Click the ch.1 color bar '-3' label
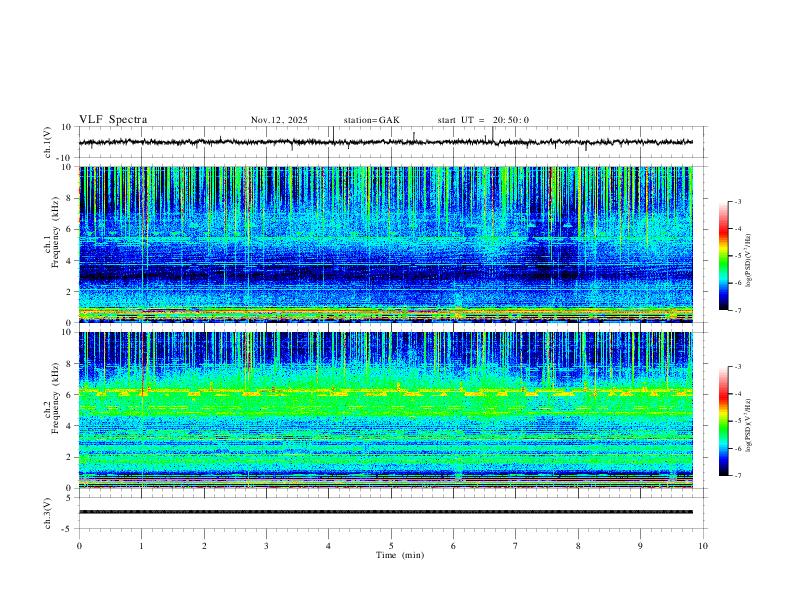This screenshot has width=792, height=612. coord(737,201)
